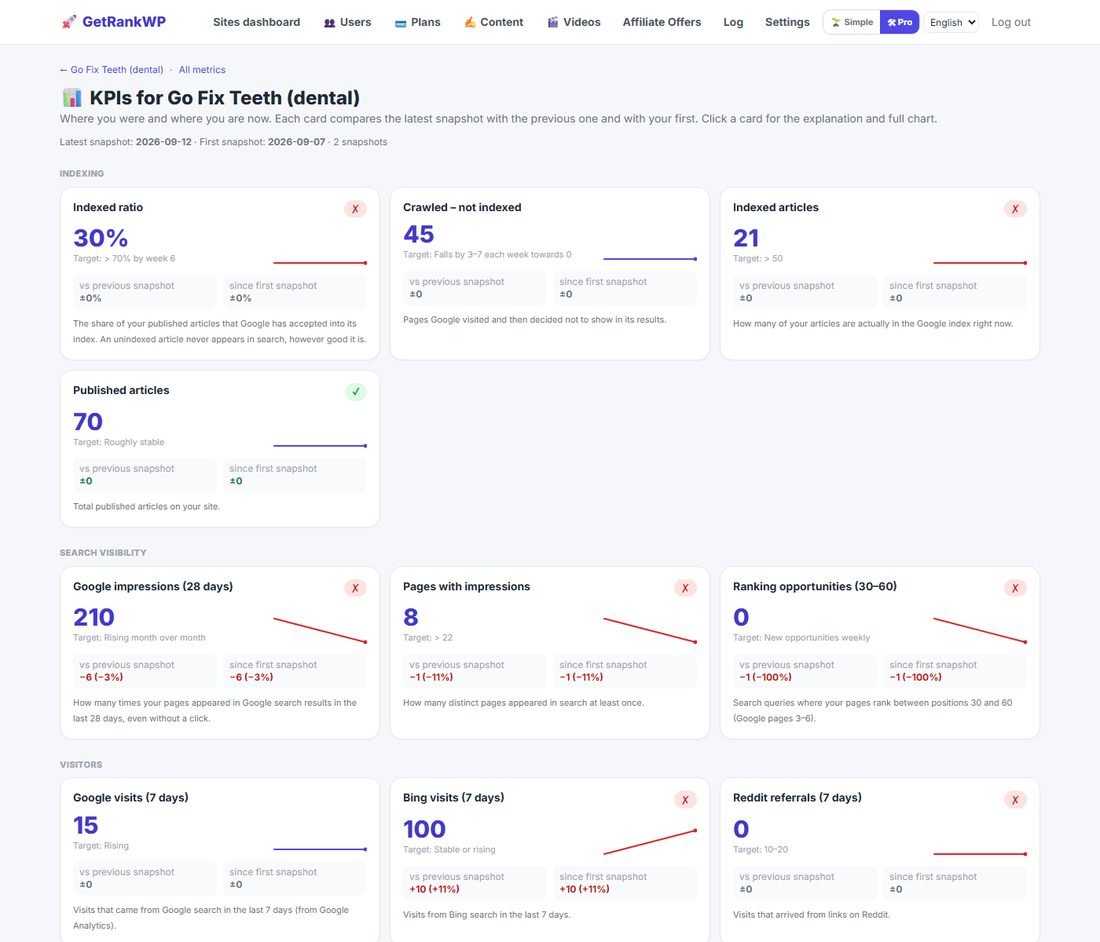Click the red X on Google impressions card

(355, 588)
